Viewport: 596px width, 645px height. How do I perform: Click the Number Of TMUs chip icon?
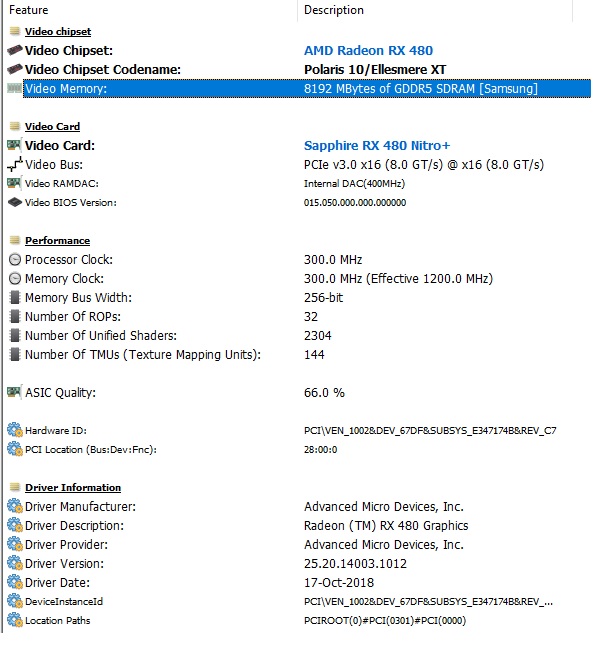click(15, 354)
